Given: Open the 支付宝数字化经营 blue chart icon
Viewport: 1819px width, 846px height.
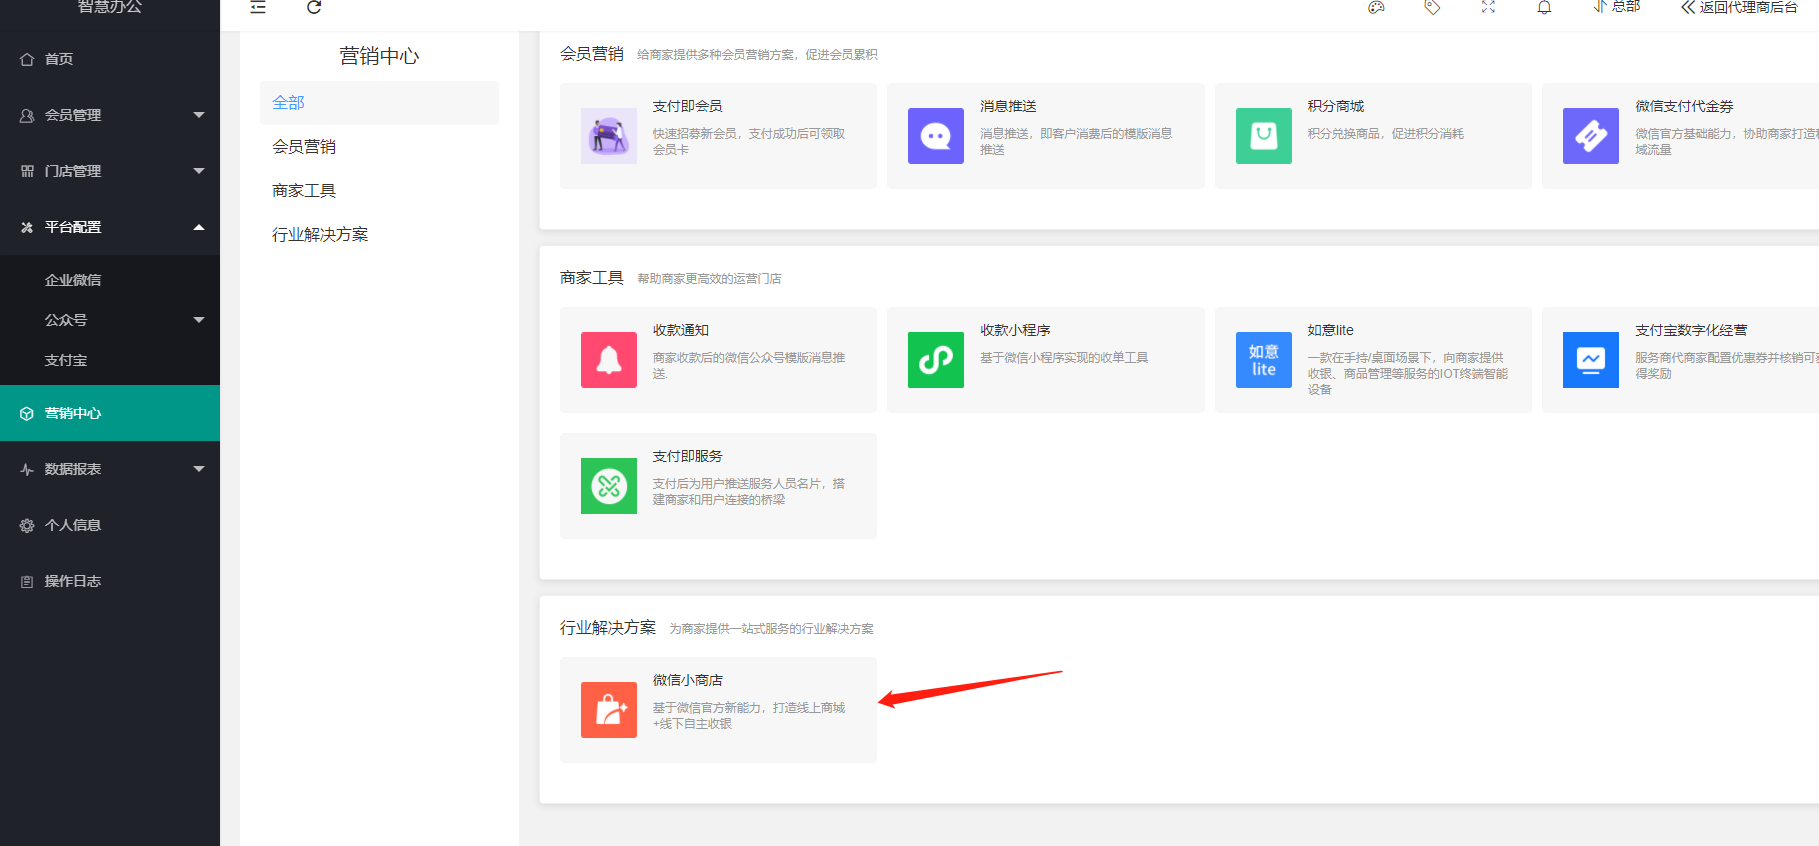Looking at the screenshot, I should tap(1590, 359).
